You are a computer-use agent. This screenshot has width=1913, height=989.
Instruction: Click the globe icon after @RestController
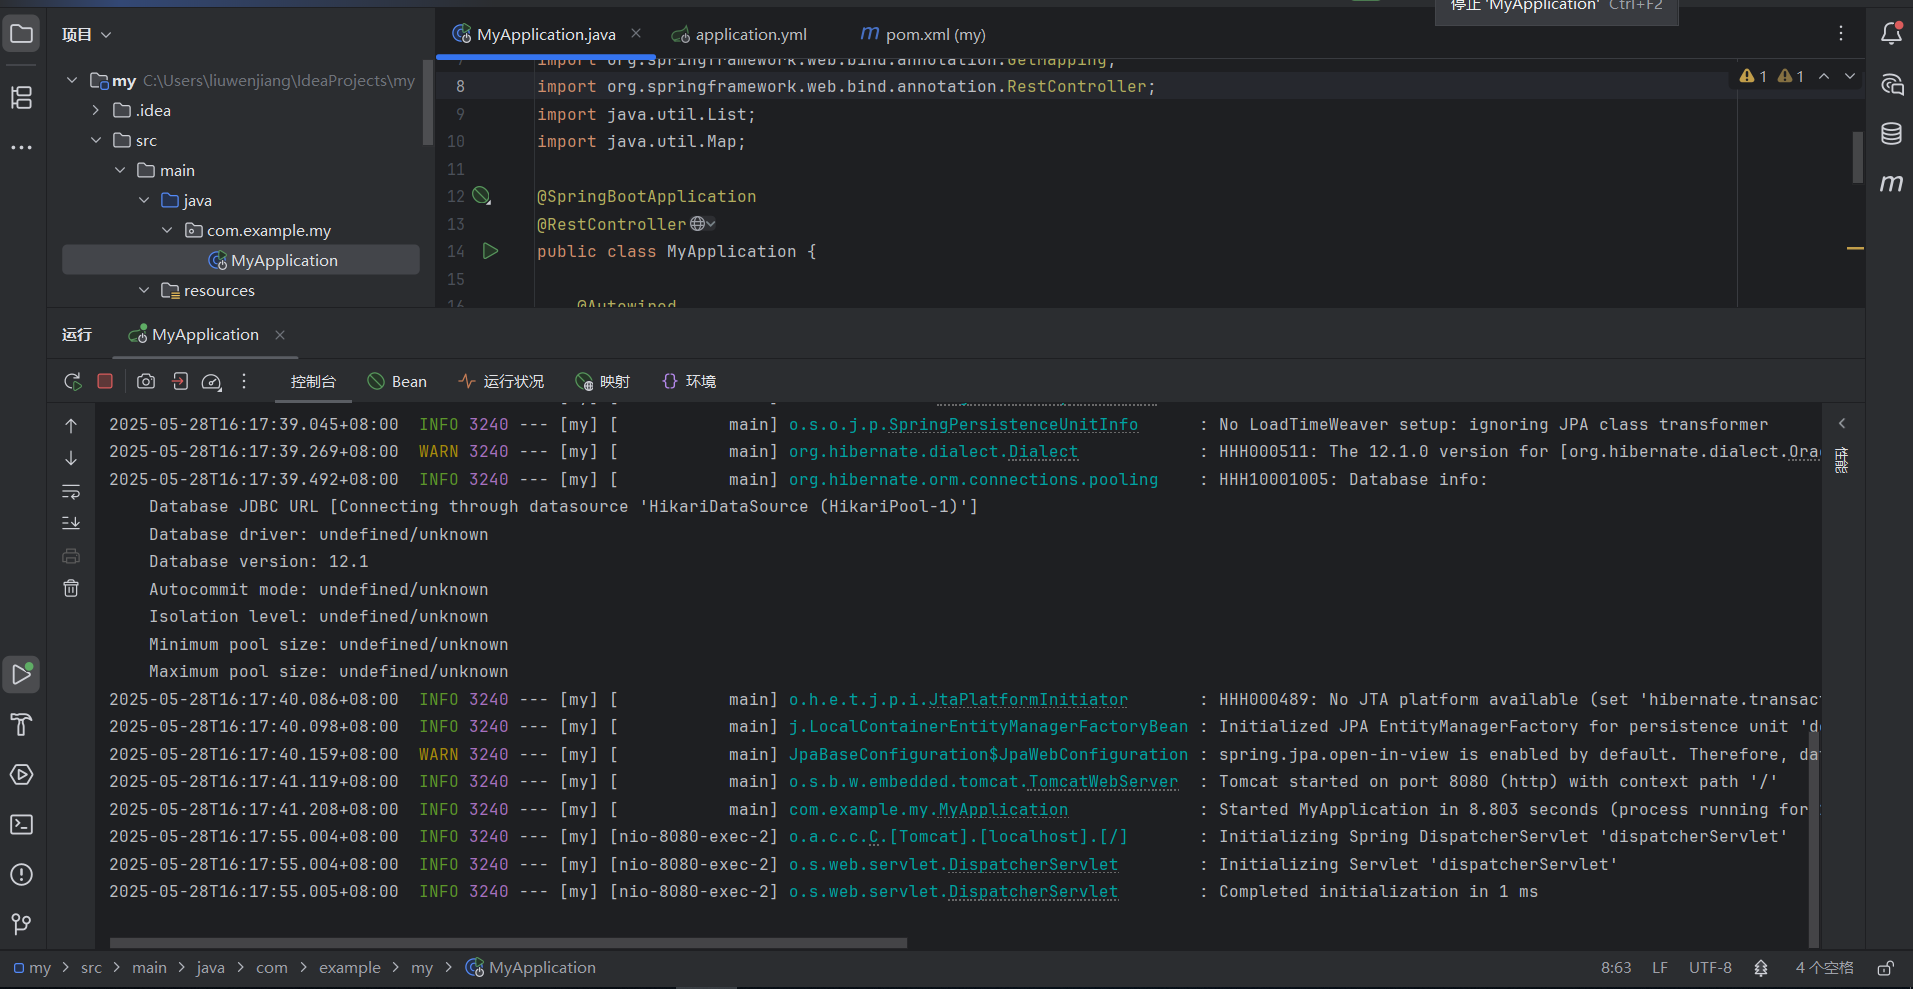click(x=698, y=224)
